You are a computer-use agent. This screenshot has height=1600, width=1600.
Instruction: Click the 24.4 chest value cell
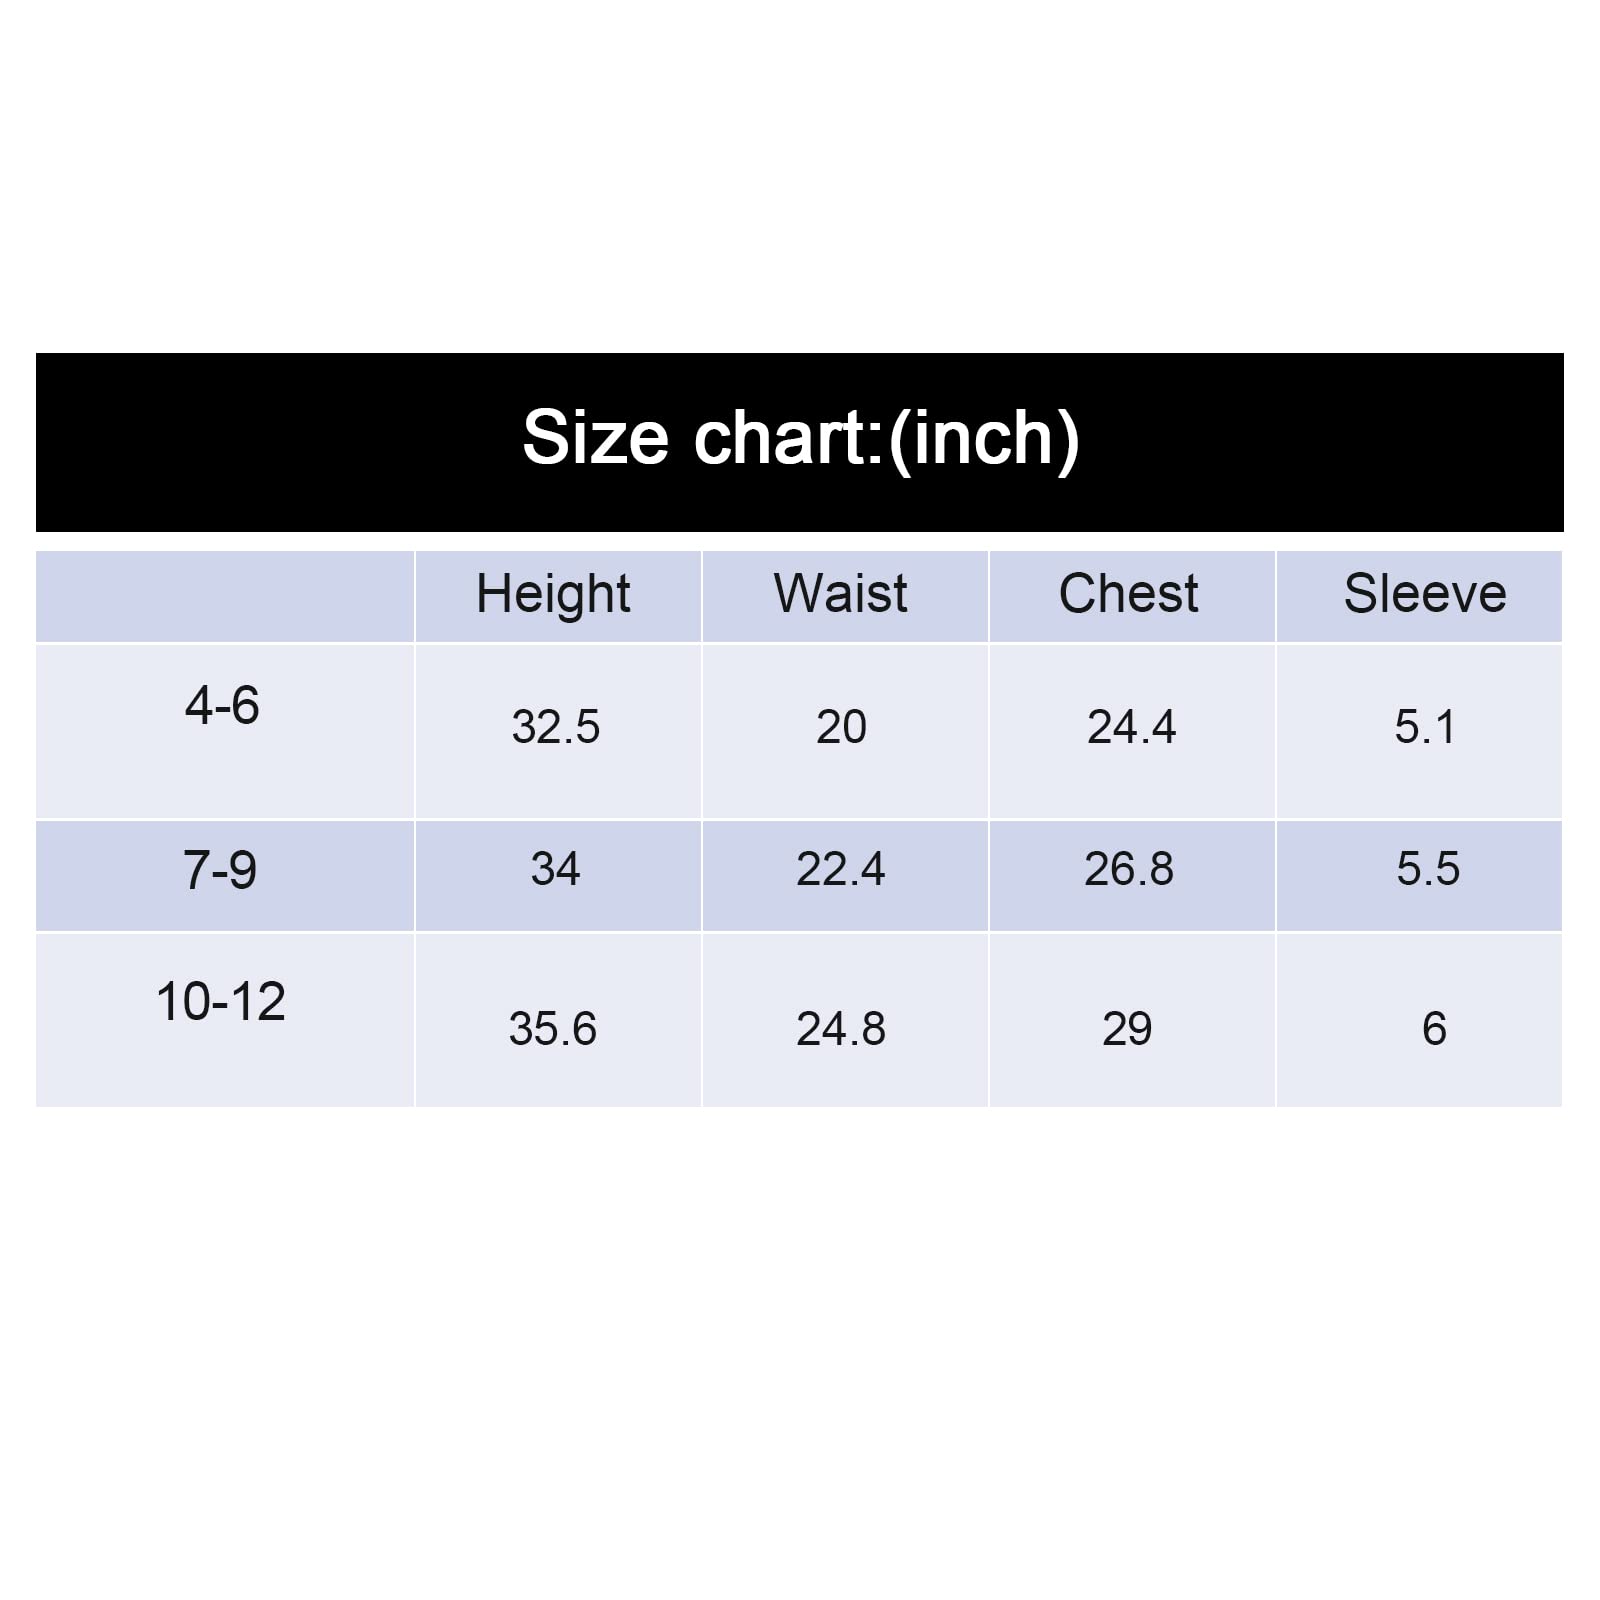point(1131,727)
